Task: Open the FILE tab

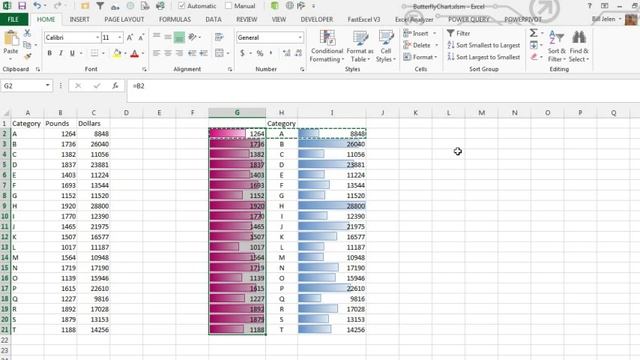Action: click(x=13, y=19)
